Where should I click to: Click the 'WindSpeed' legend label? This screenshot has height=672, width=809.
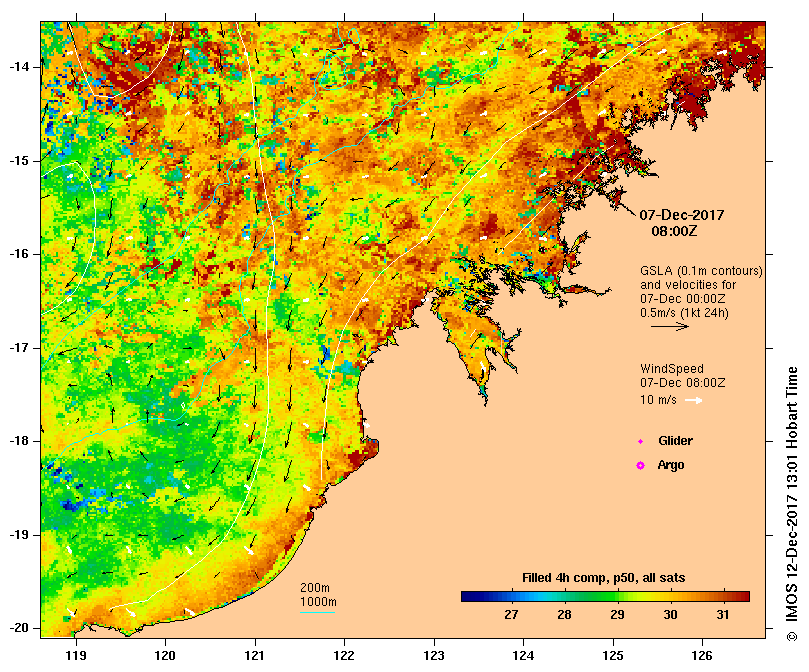[x=672, y=369]
